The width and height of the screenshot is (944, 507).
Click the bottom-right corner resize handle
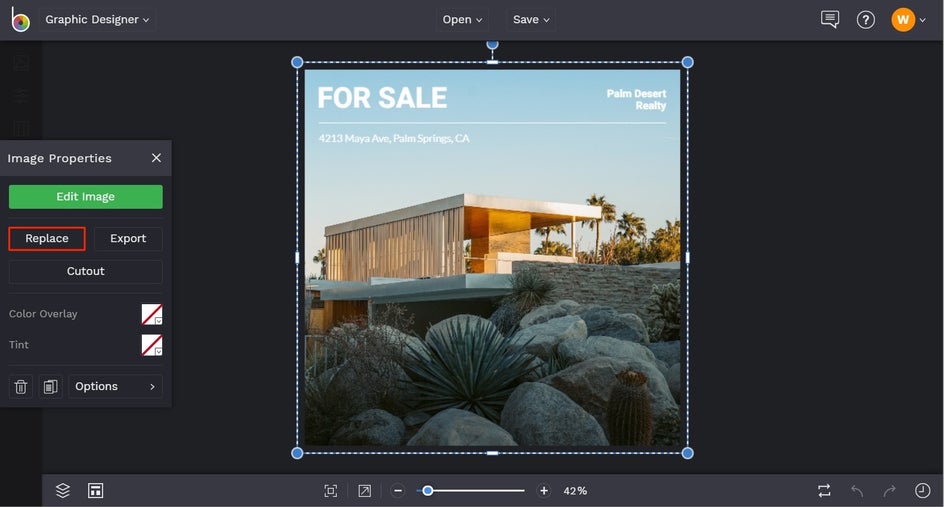(x=688, y=453)
